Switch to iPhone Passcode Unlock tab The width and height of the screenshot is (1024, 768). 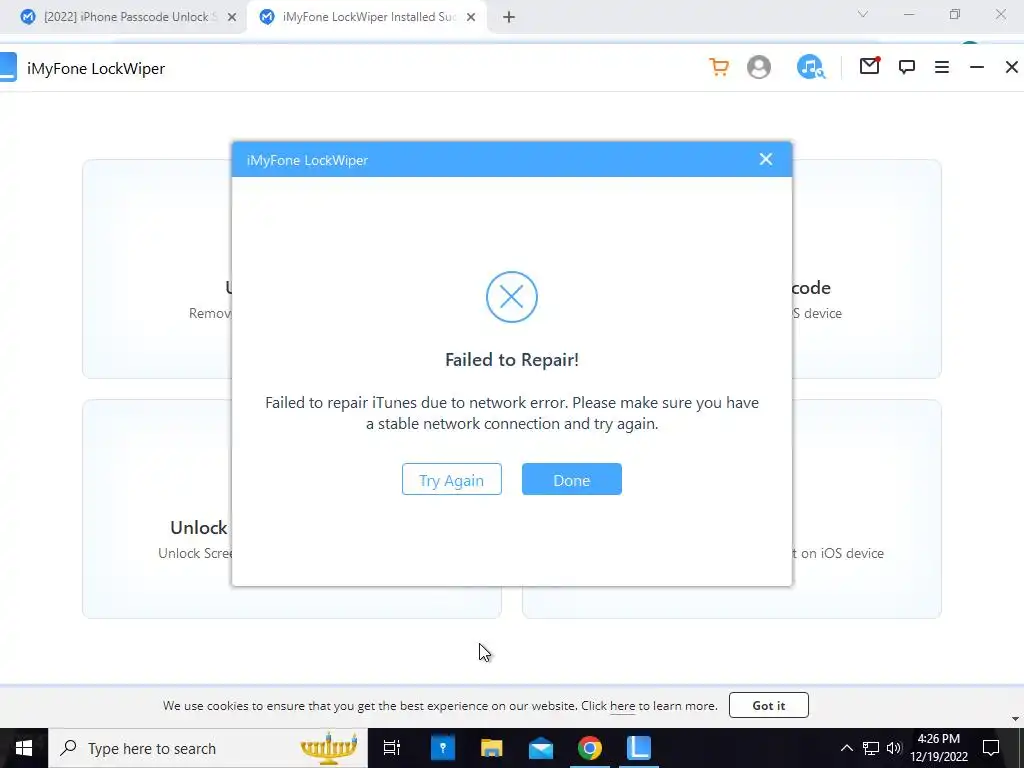129,17
